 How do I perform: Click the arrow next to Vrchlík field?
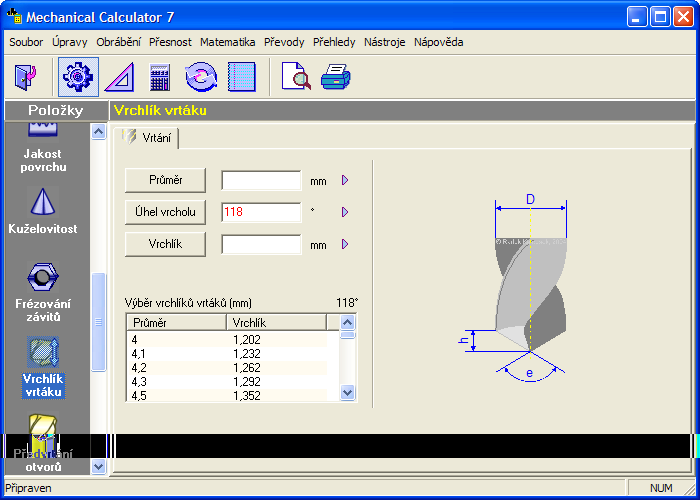(345, 244)
